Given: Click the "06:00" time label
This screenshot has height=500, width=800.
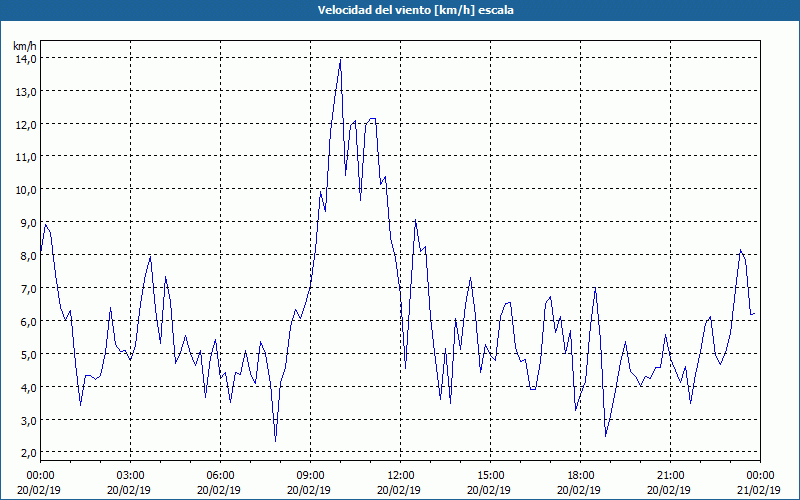Looking at the screenshot, I should tap(220, 476).
